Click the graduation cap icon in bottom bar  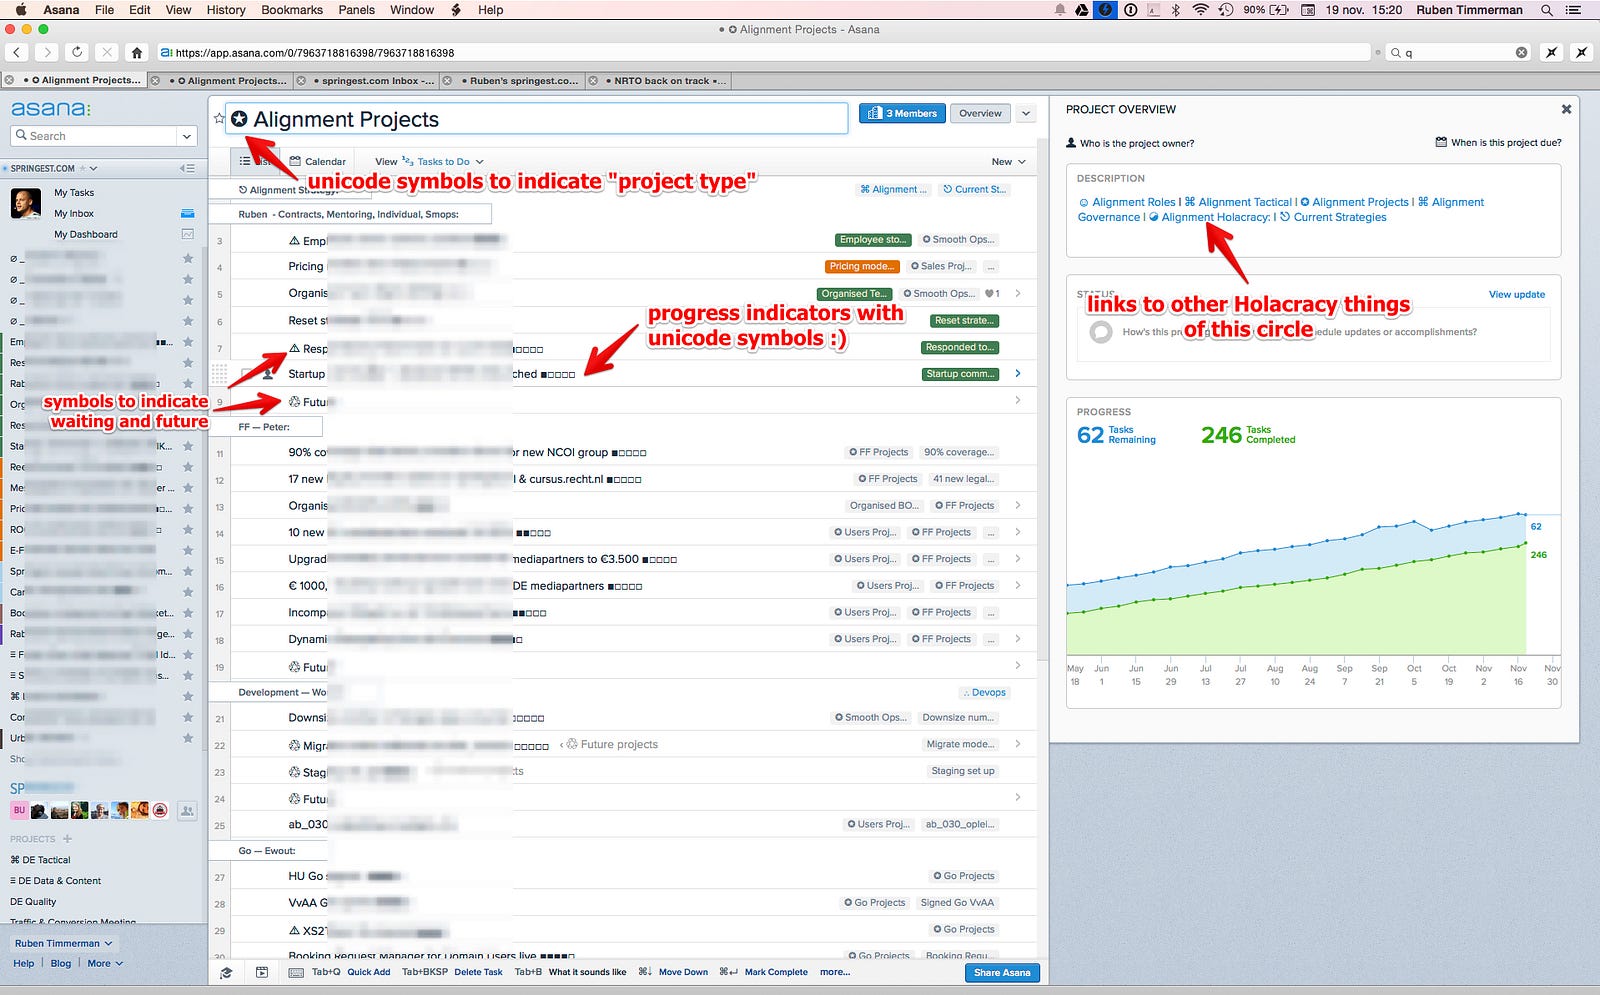click(227, 972)
